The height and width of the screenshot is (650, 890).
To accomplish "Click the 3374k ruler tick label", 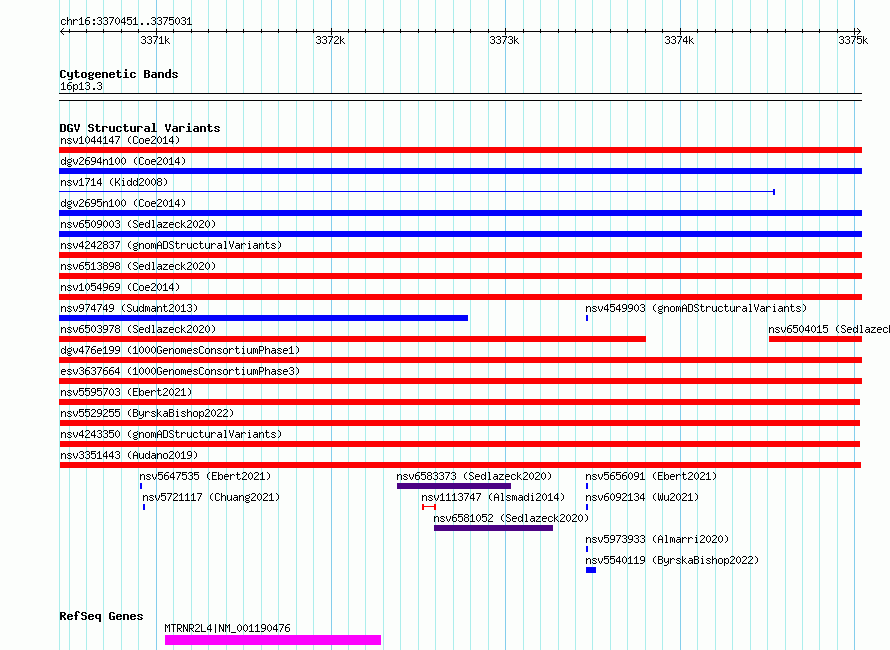I will coord(679,40).
